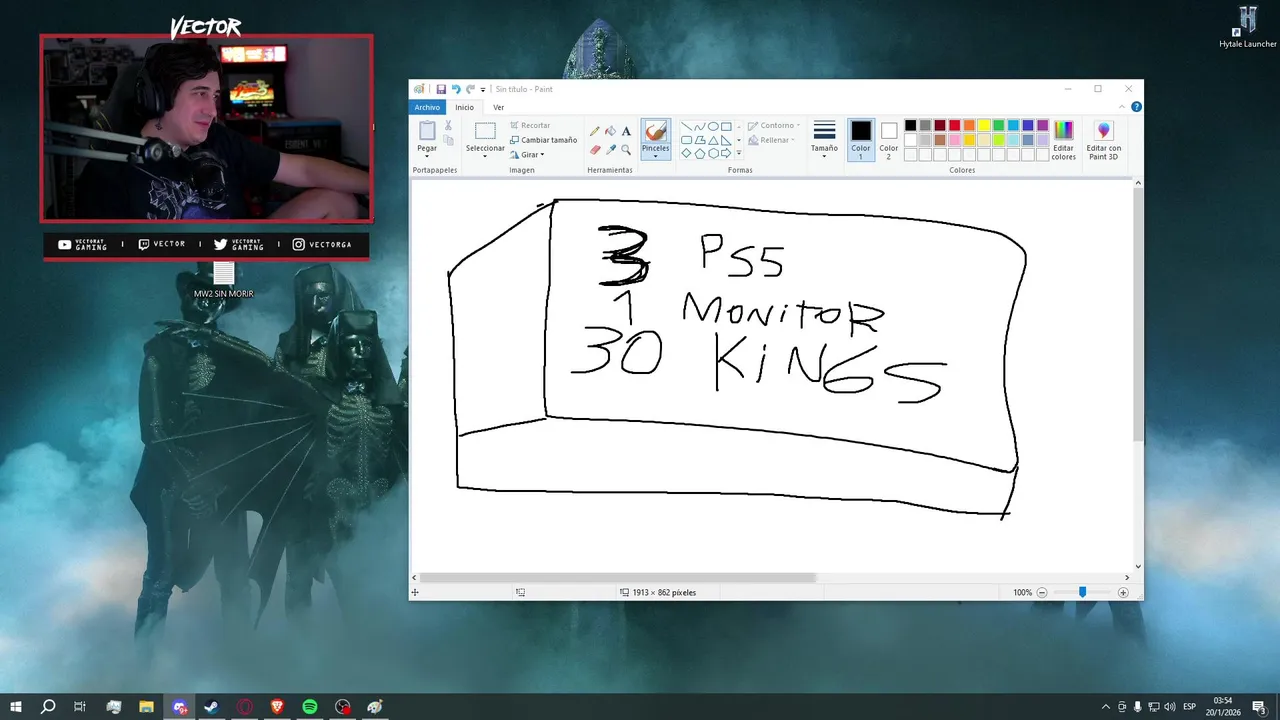Click the vertical scrollbar of canvas
The width and height of the screenshot is (1280, 720).
click(x=1138, y=315)
